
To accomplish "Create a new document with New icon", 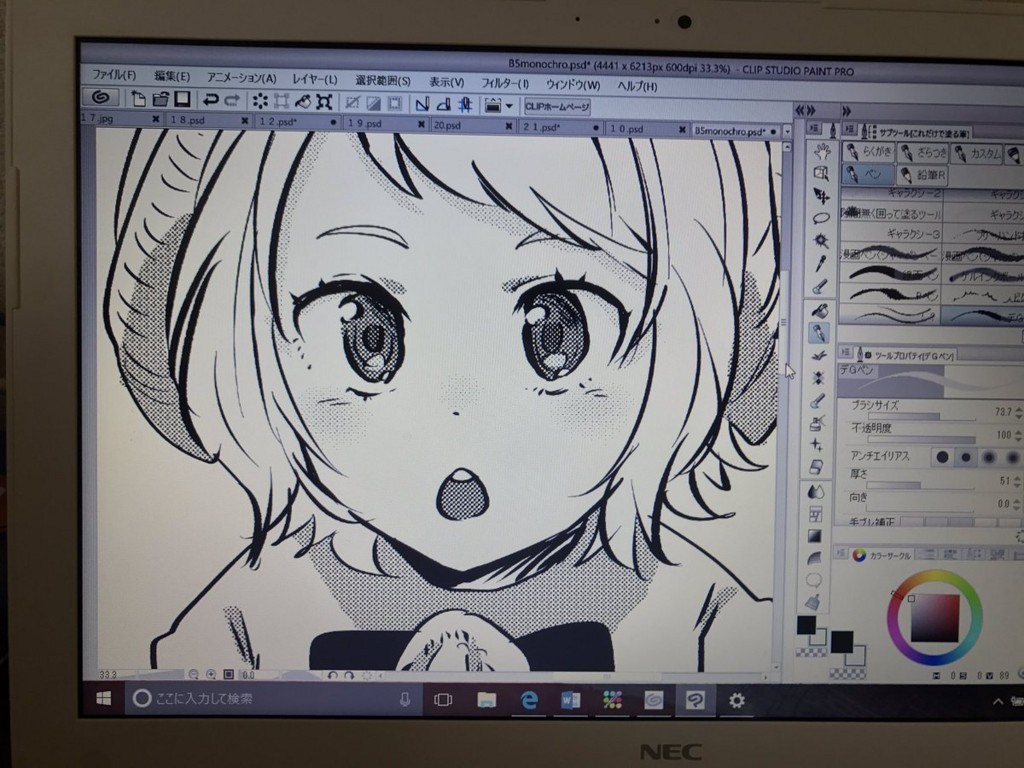I will 138,99.
